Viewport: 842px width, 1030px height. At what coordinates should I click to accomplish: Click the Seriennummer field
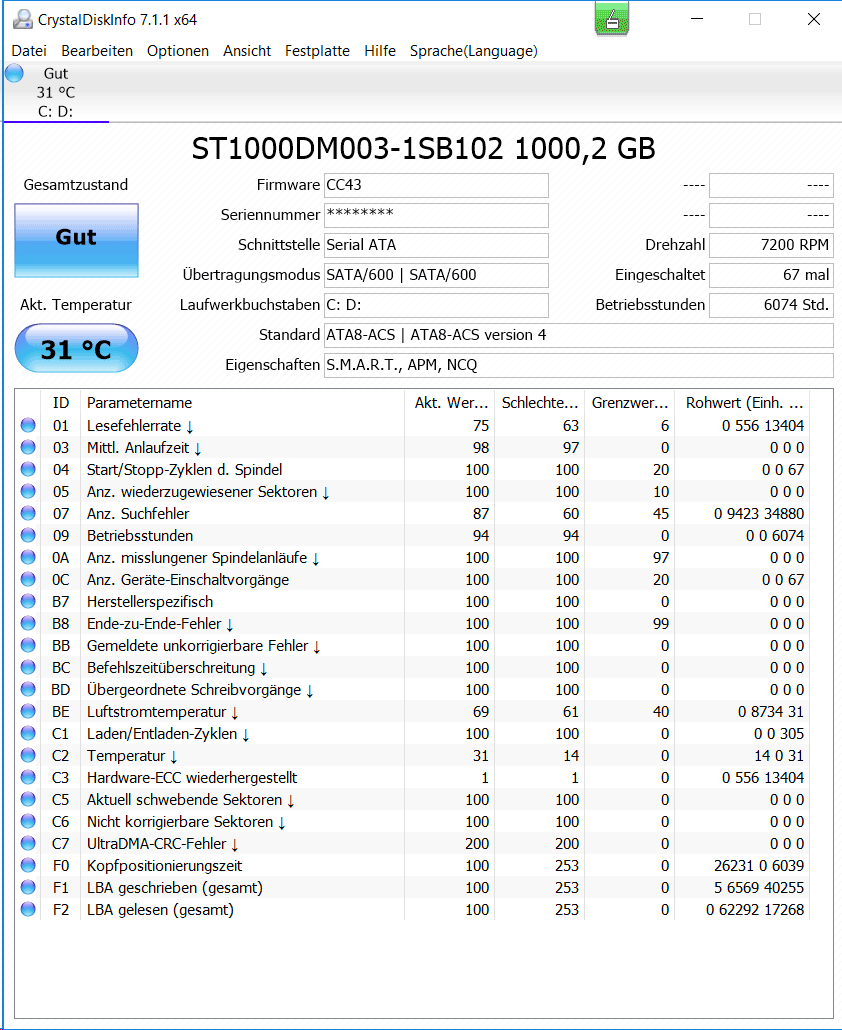[x=436, y=215]
